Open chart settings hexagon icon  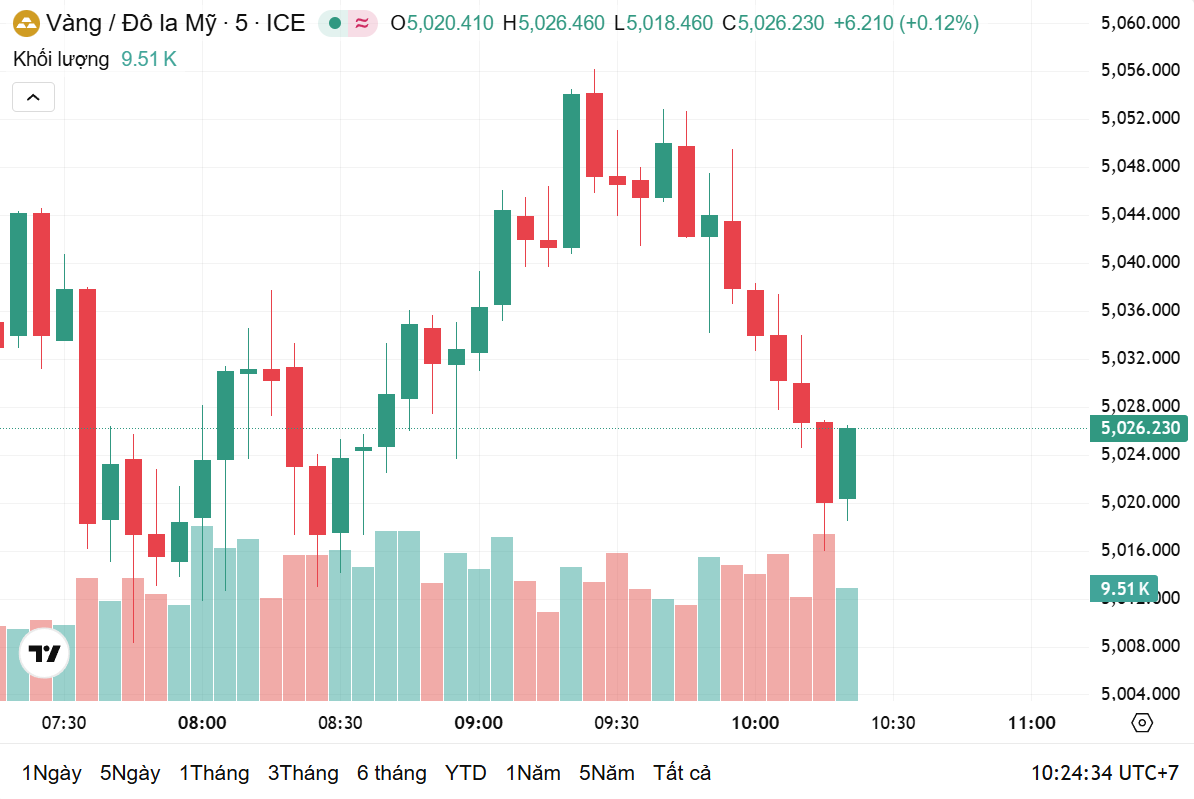point(1142,723)
